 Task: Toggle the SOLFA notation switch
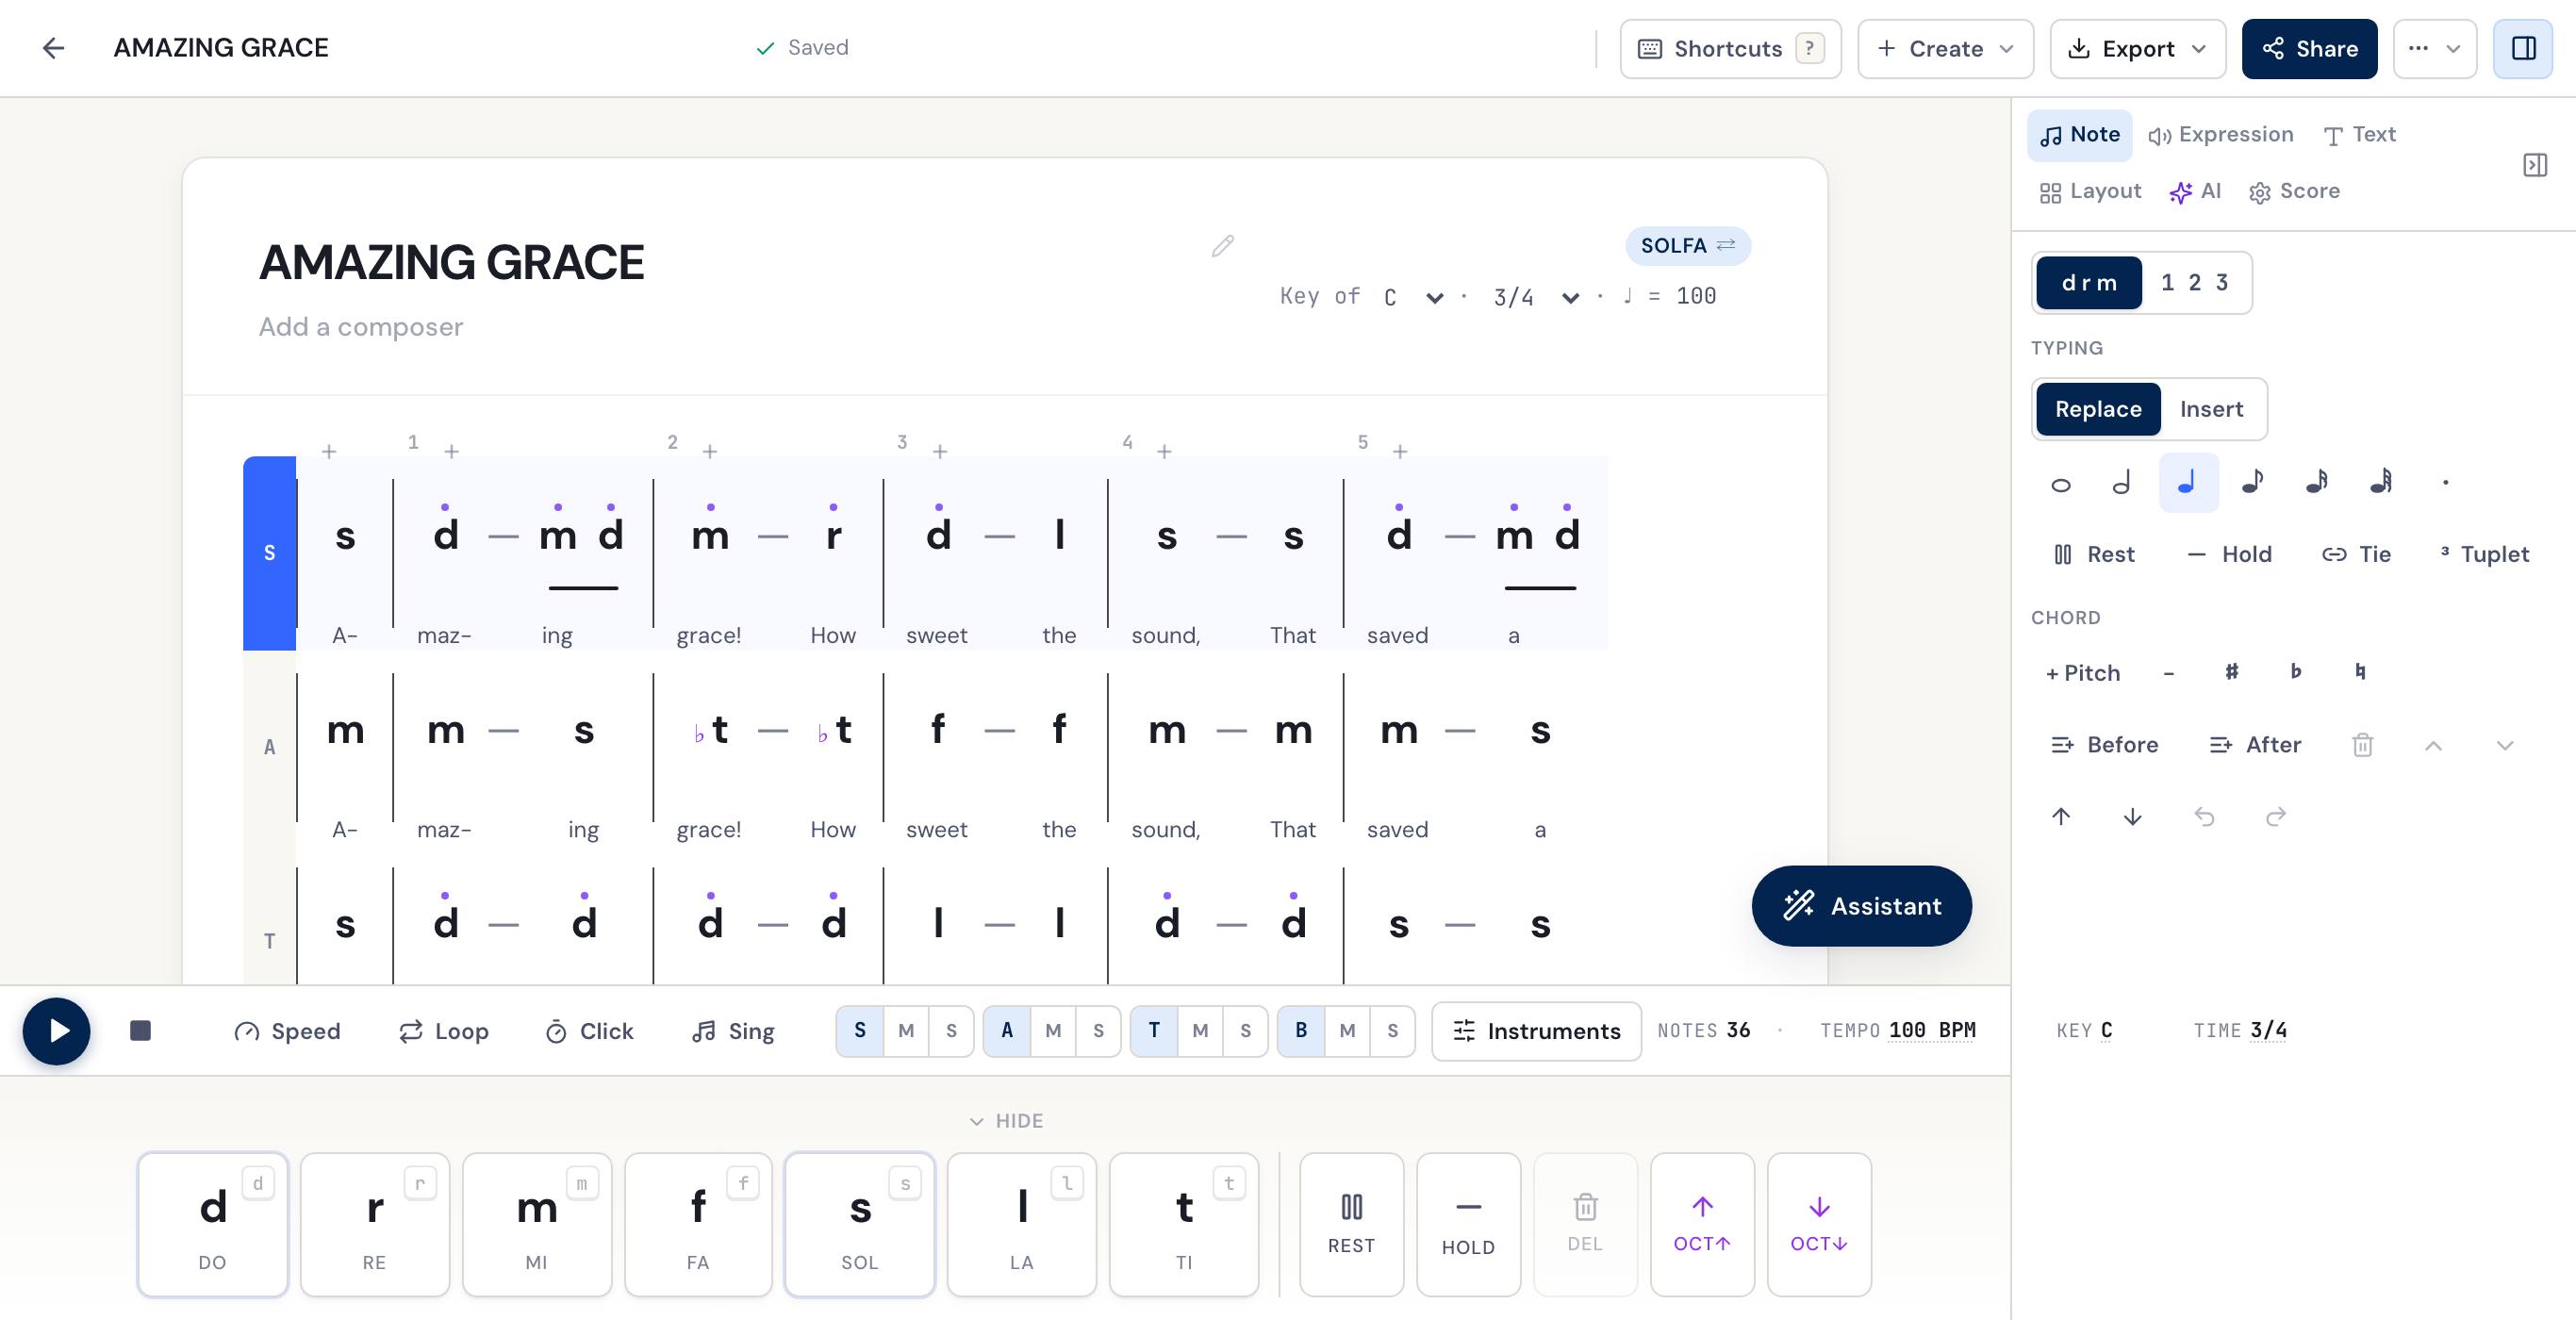point(1688,246)
